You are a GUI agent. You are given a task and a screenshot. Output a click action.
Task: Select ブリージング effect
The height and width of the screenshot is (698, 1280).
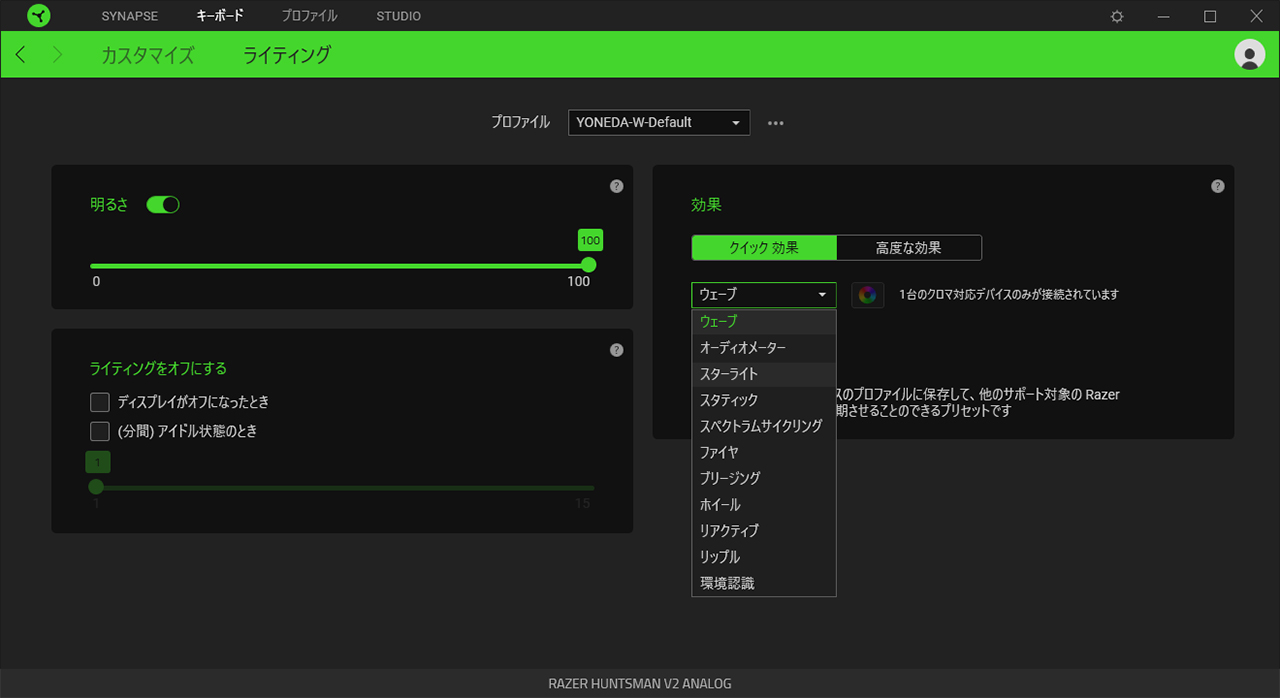tap(764, 479)
